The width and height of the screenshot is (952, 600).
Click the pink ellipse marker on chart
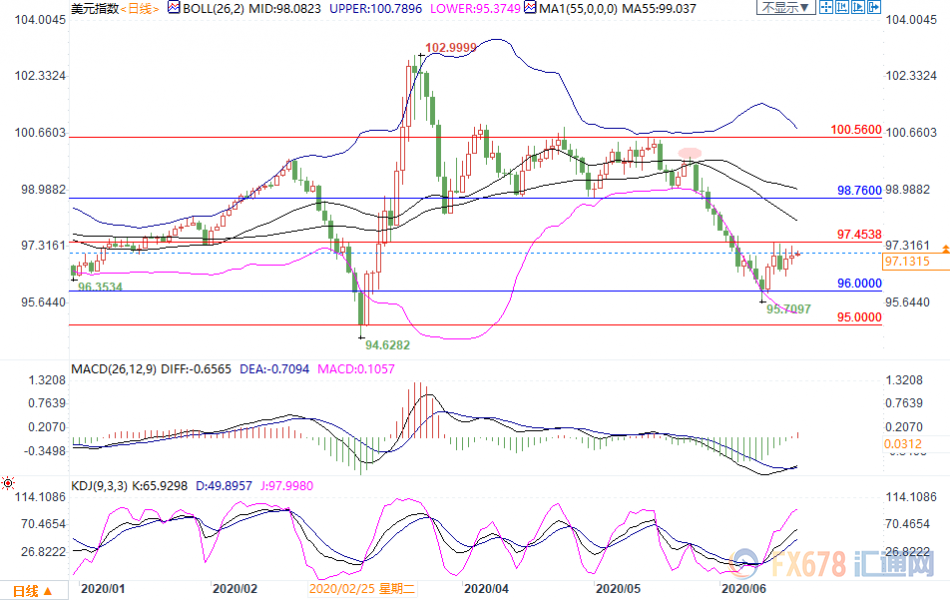(690, 153)
